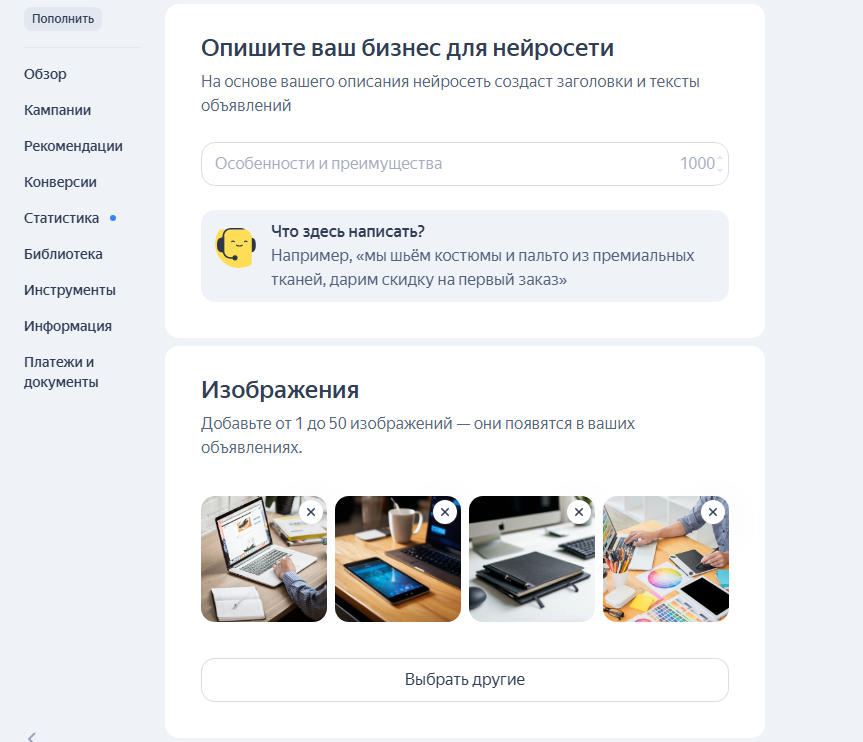The image size is (863, 742).
Task: Open the Инструменты section
Action: point(66,289)
